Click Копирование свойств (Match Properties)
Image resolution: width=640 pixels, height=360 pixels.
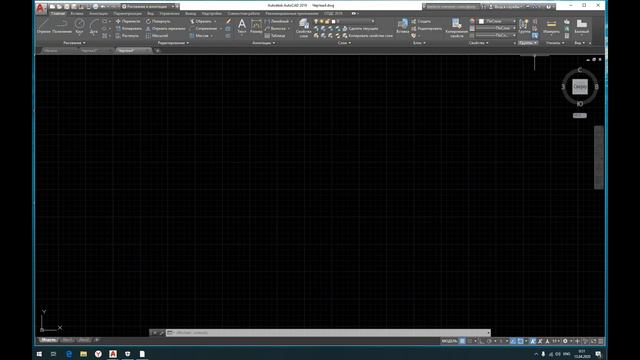pyautogui.click(x=456, y=28)
